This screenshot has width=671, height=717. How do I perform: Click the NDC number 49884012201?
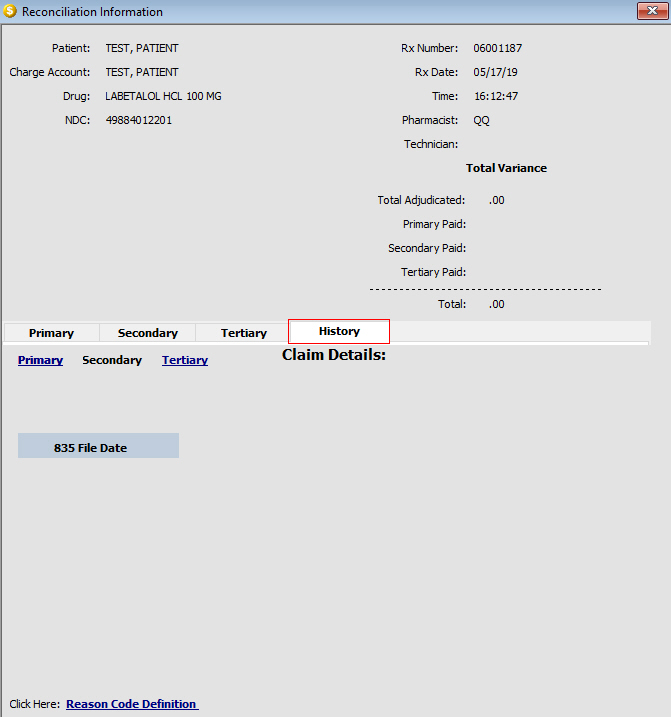[139, 120]
